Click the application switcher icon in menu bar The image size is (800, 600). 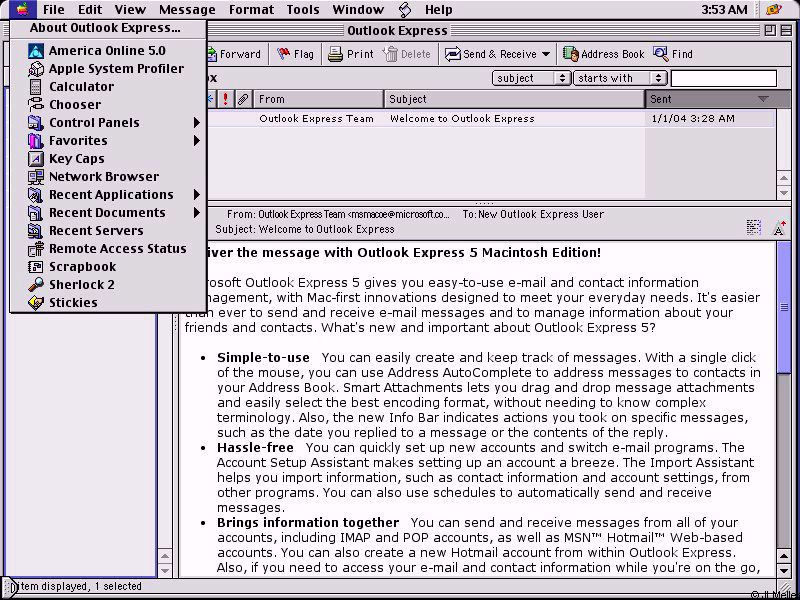774,9
